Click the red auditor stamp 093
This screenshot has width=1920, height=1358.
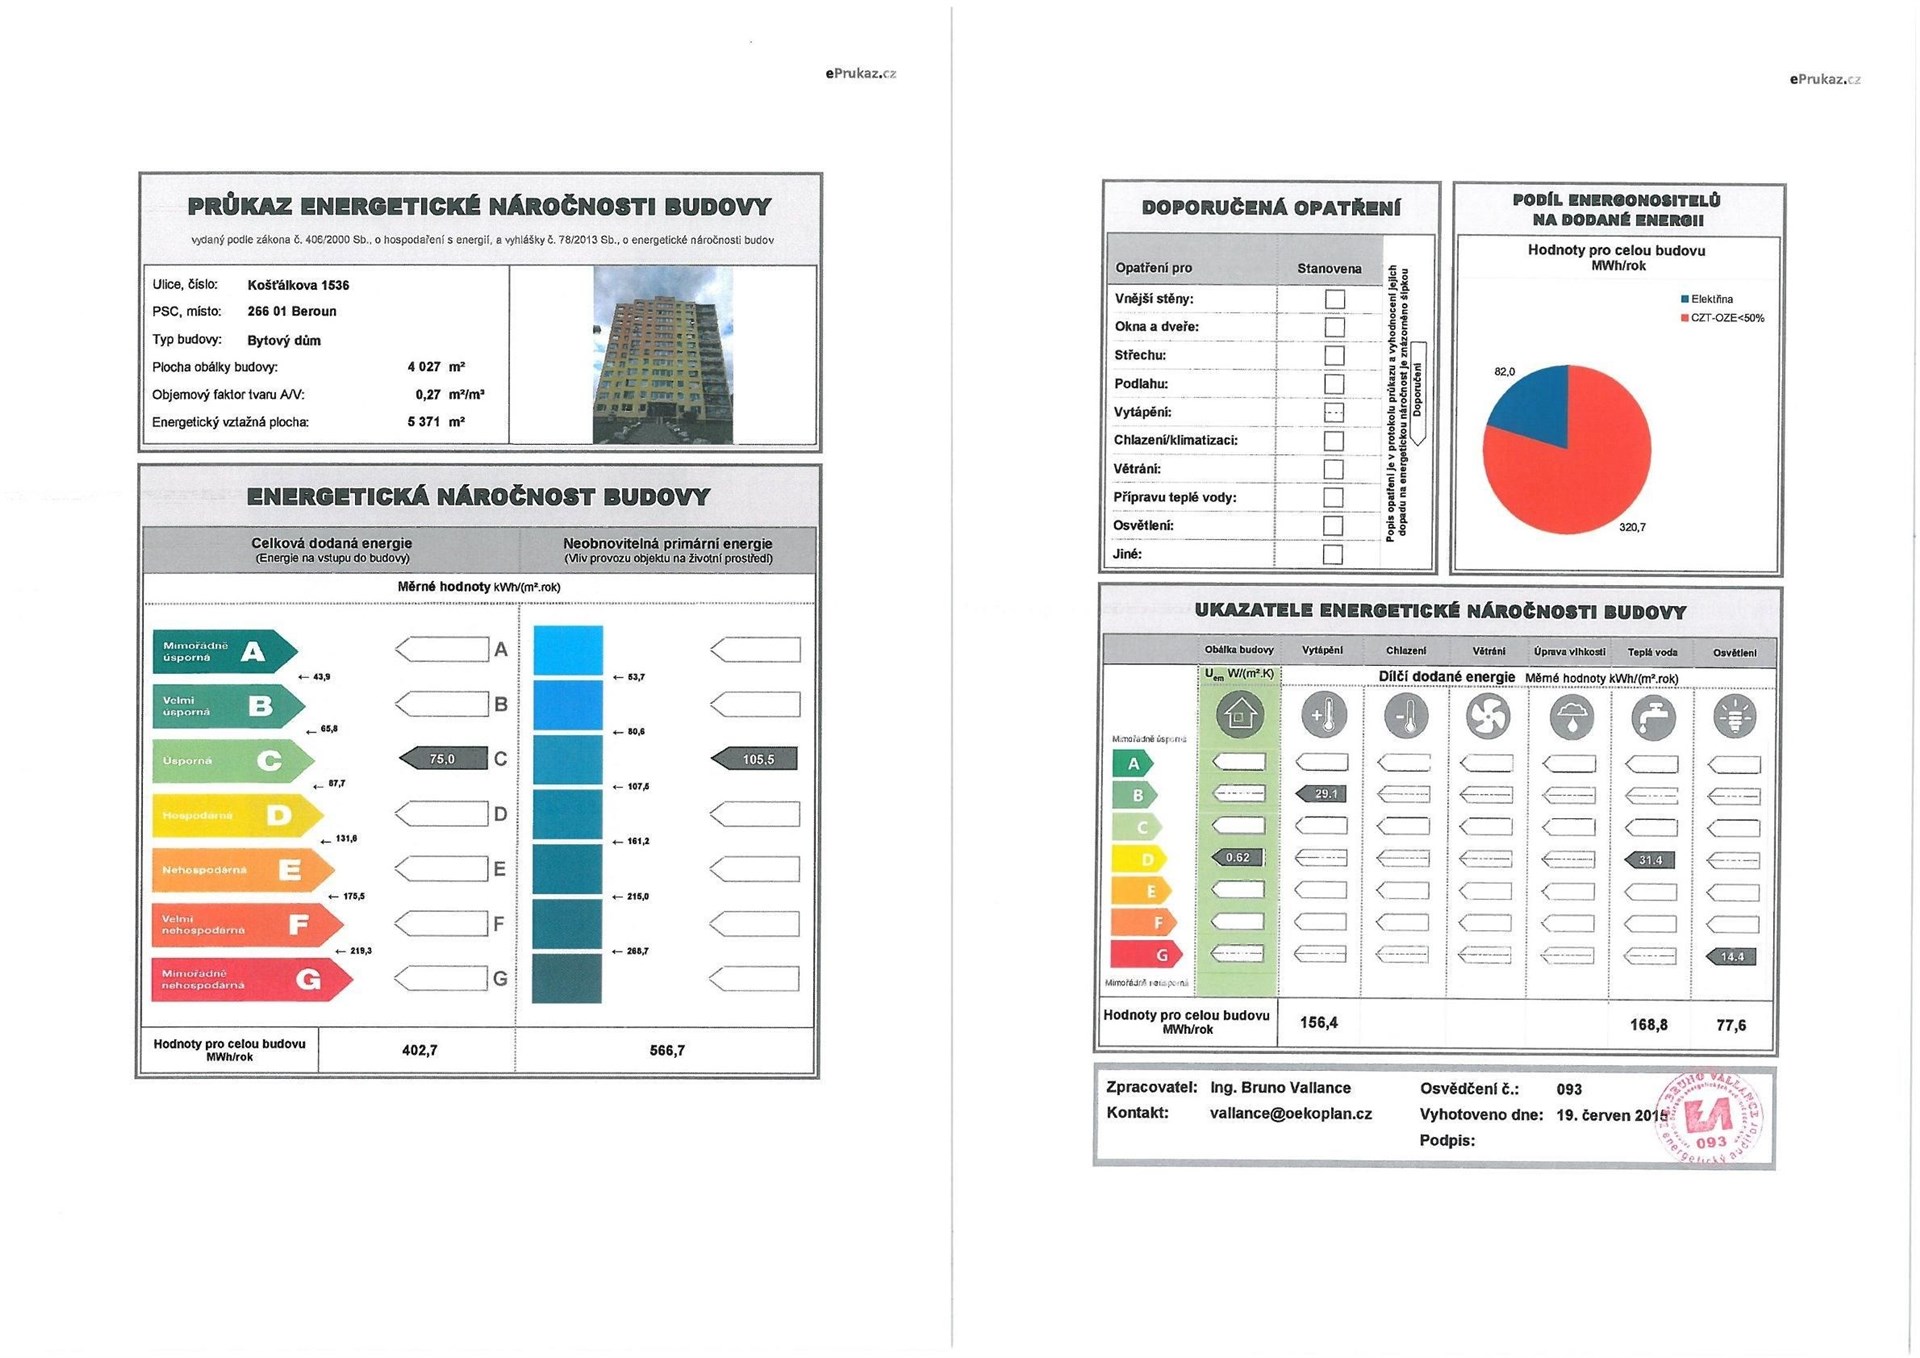(x=1710, y=1119)
